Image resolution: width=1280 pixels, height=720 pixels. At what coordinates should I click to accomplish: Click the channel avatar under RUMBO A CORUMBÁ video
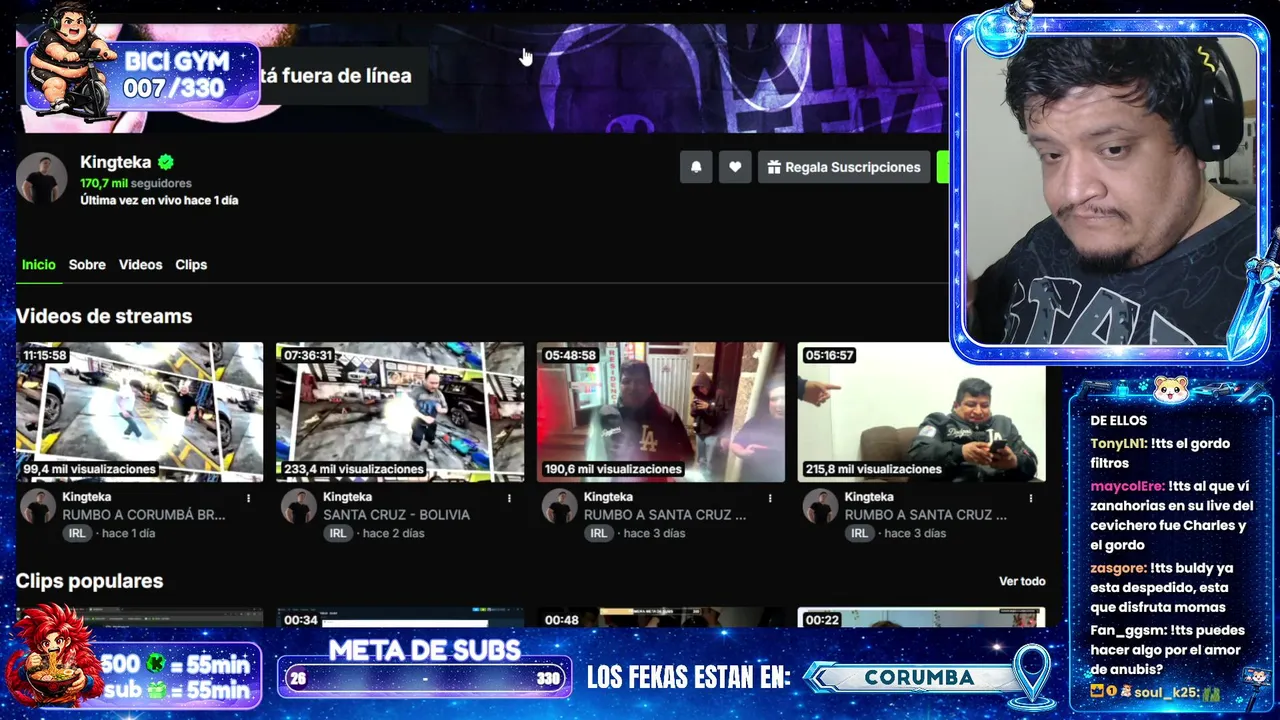(39, 506)
